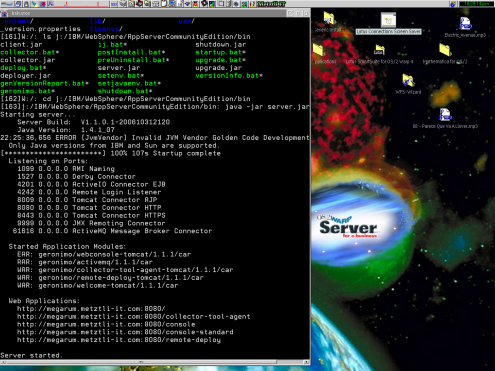Click the right arrow of the terminal horizontal scrollbar
The image size is (495, 371).
[306, 362]
